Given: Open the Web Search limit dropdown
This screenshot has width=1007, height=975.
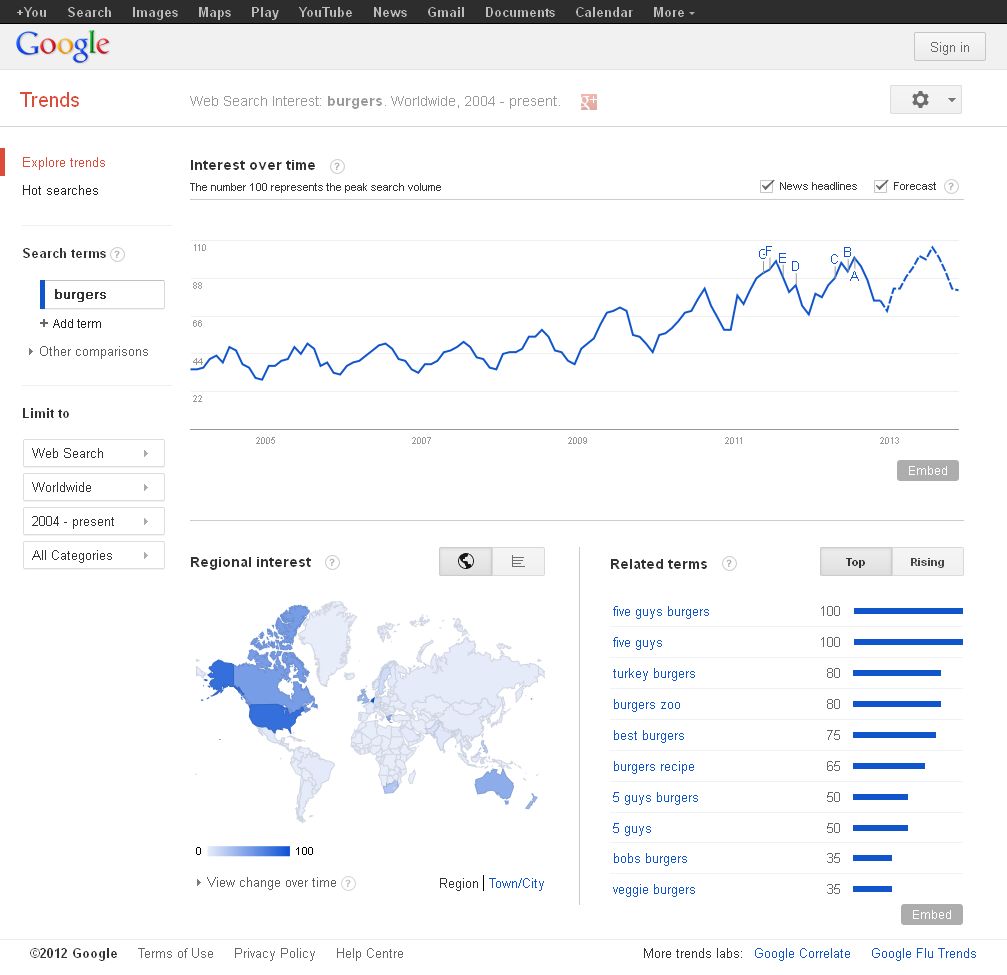Looking at the screenshot, I should point(94,453).
